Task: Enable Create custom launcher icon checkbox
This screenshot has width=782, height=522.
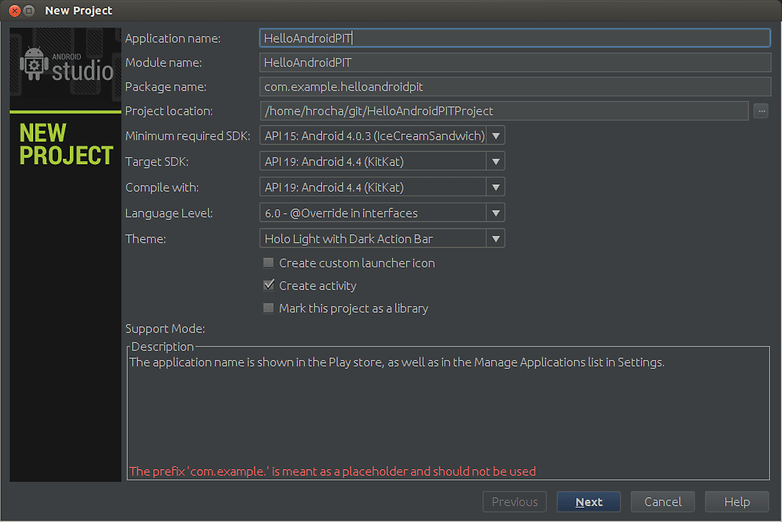Action: click(x=268, y=263)
